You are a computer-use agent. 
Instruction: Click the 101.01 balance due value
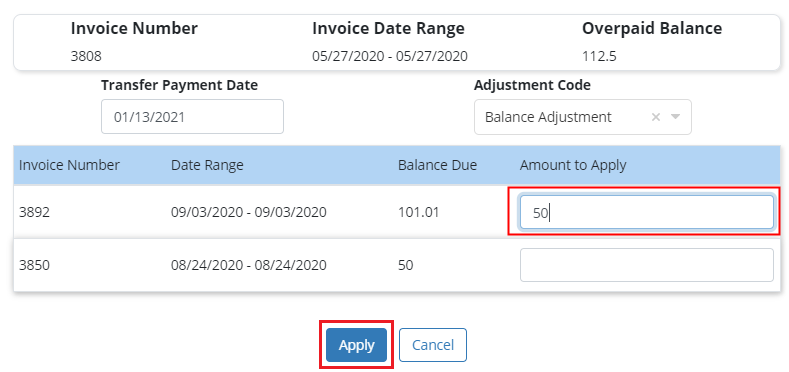point(419,212)
